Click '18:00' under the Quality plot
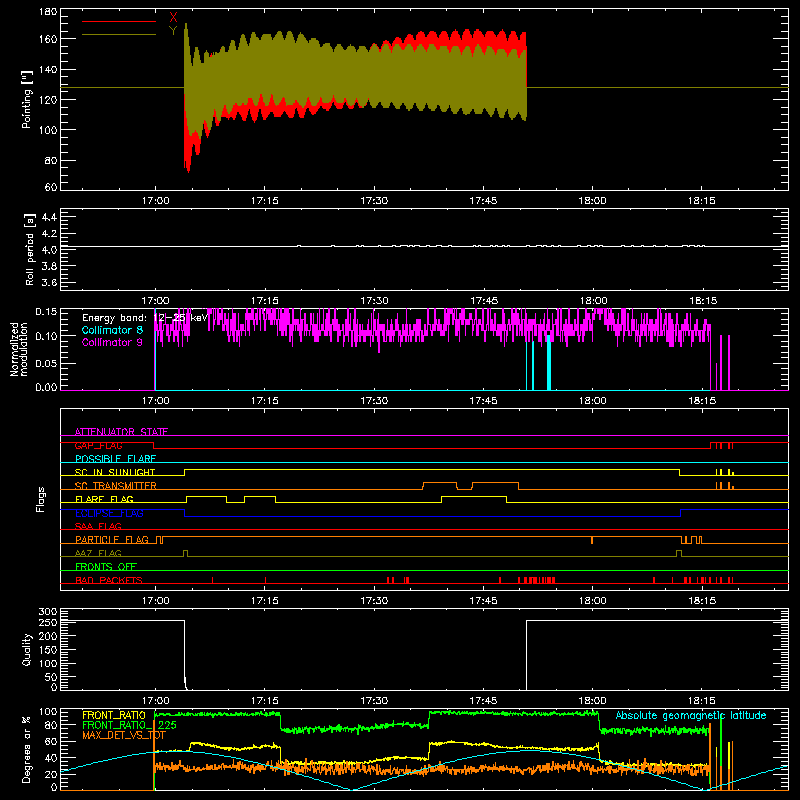This screenshot has width=800, height=800. coord(592,701)
